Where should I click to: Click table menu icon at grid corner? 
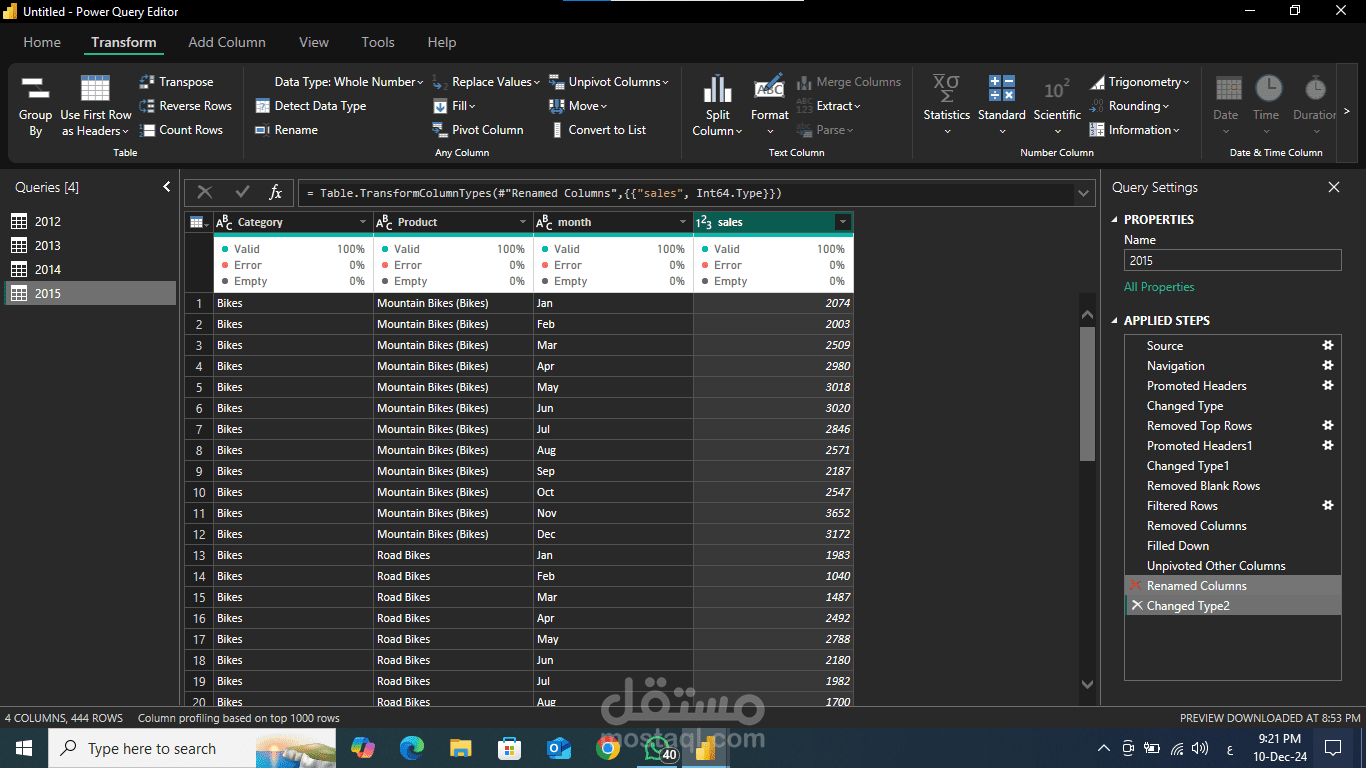[x=198, y=222]
